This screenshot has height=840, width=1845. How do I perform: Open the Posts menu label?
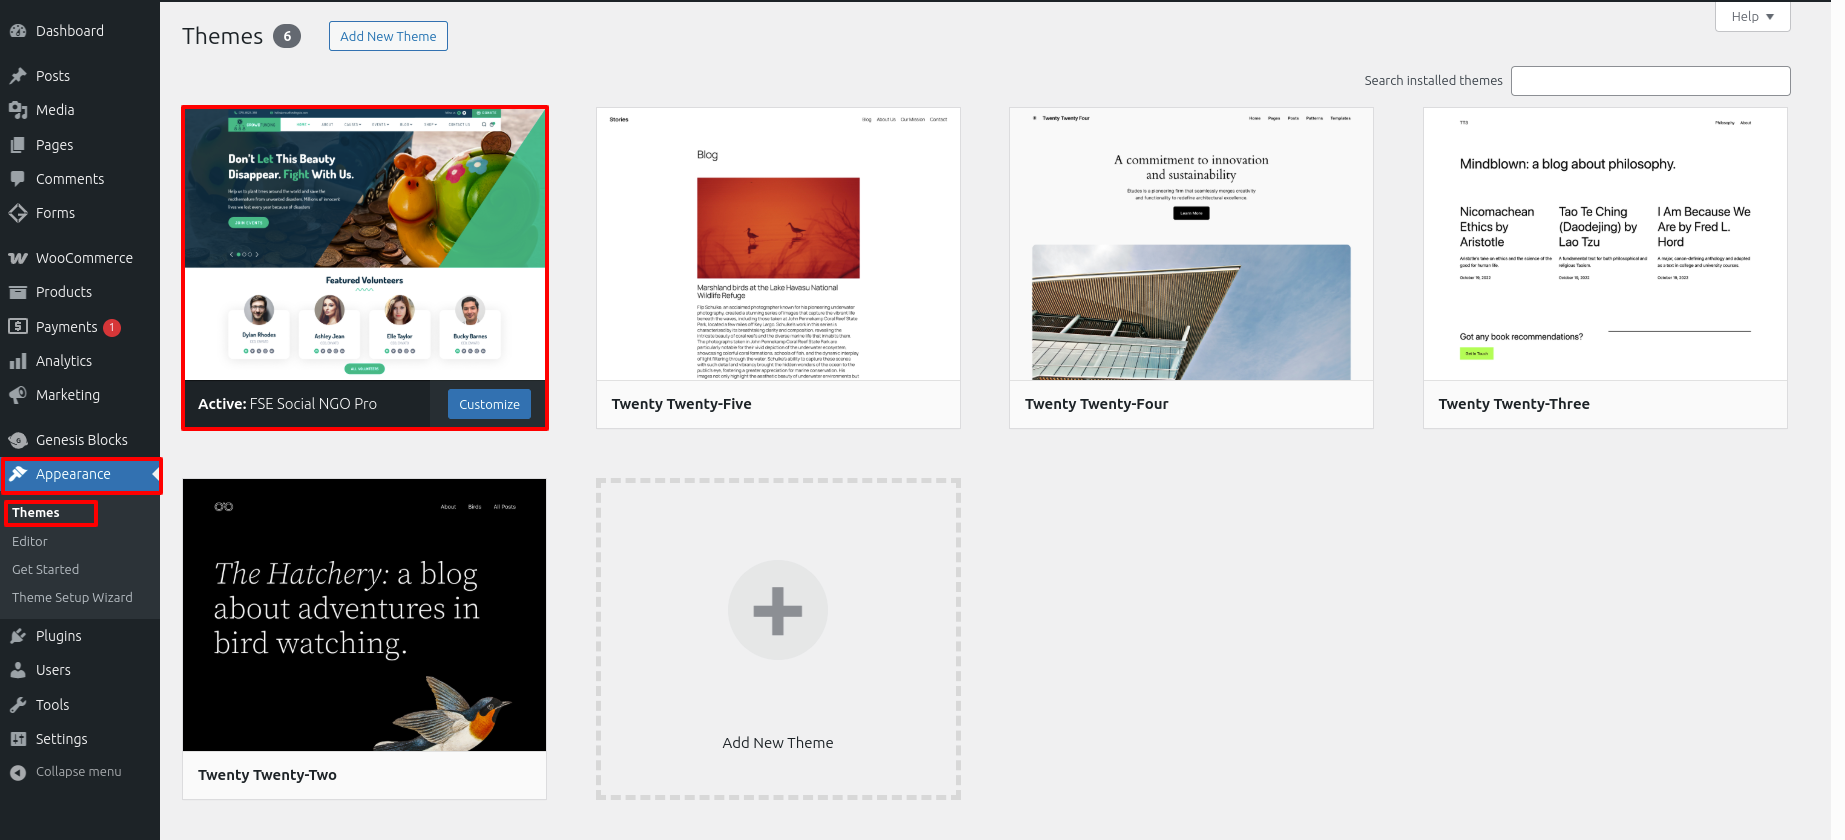click(x=53, y=76)
